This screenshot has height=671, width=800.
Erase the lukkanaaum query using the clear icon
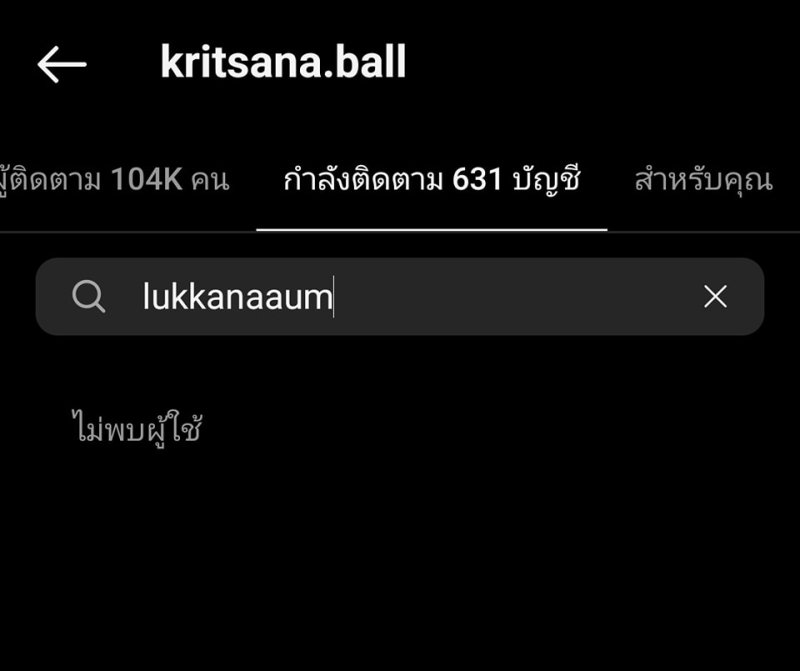(715, 296)
